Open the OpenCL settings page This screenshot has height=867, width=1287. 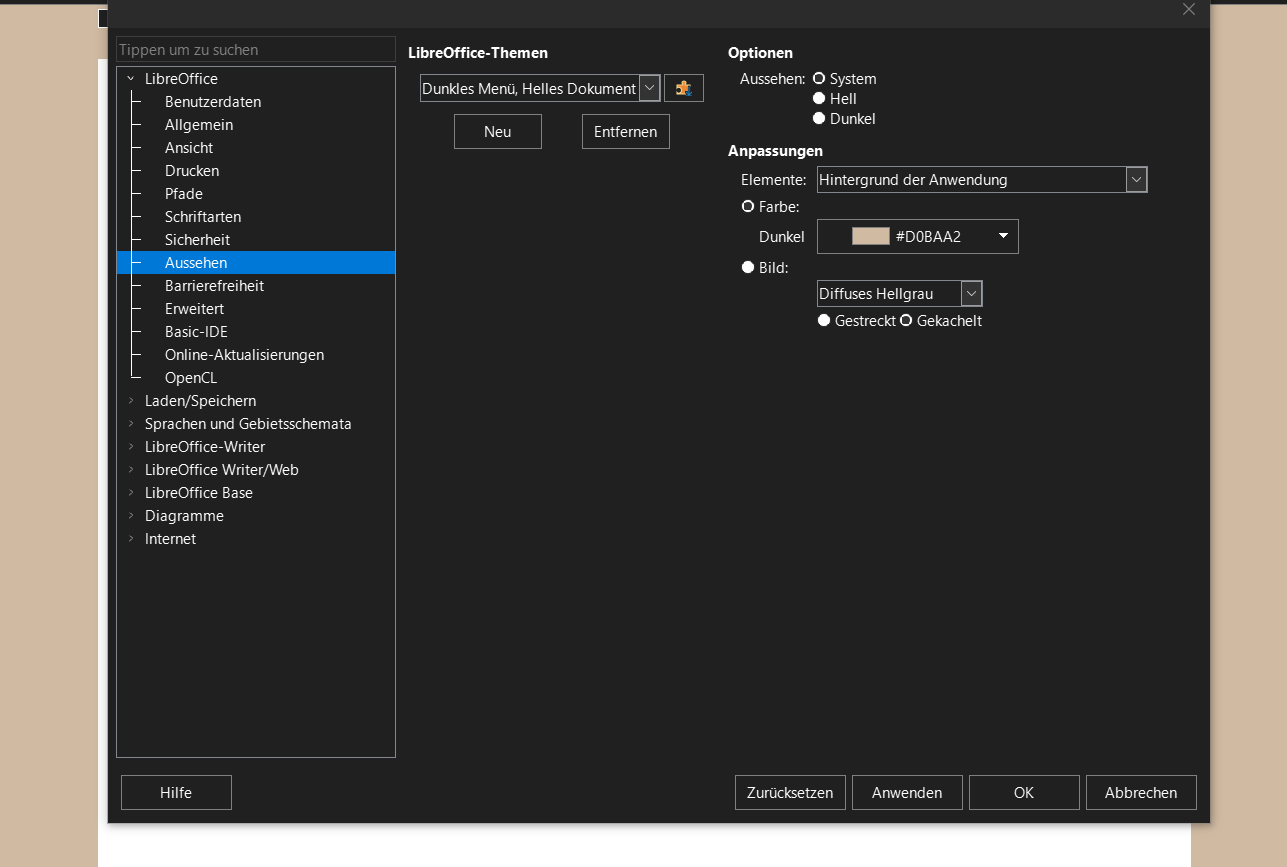coord(190,377)
